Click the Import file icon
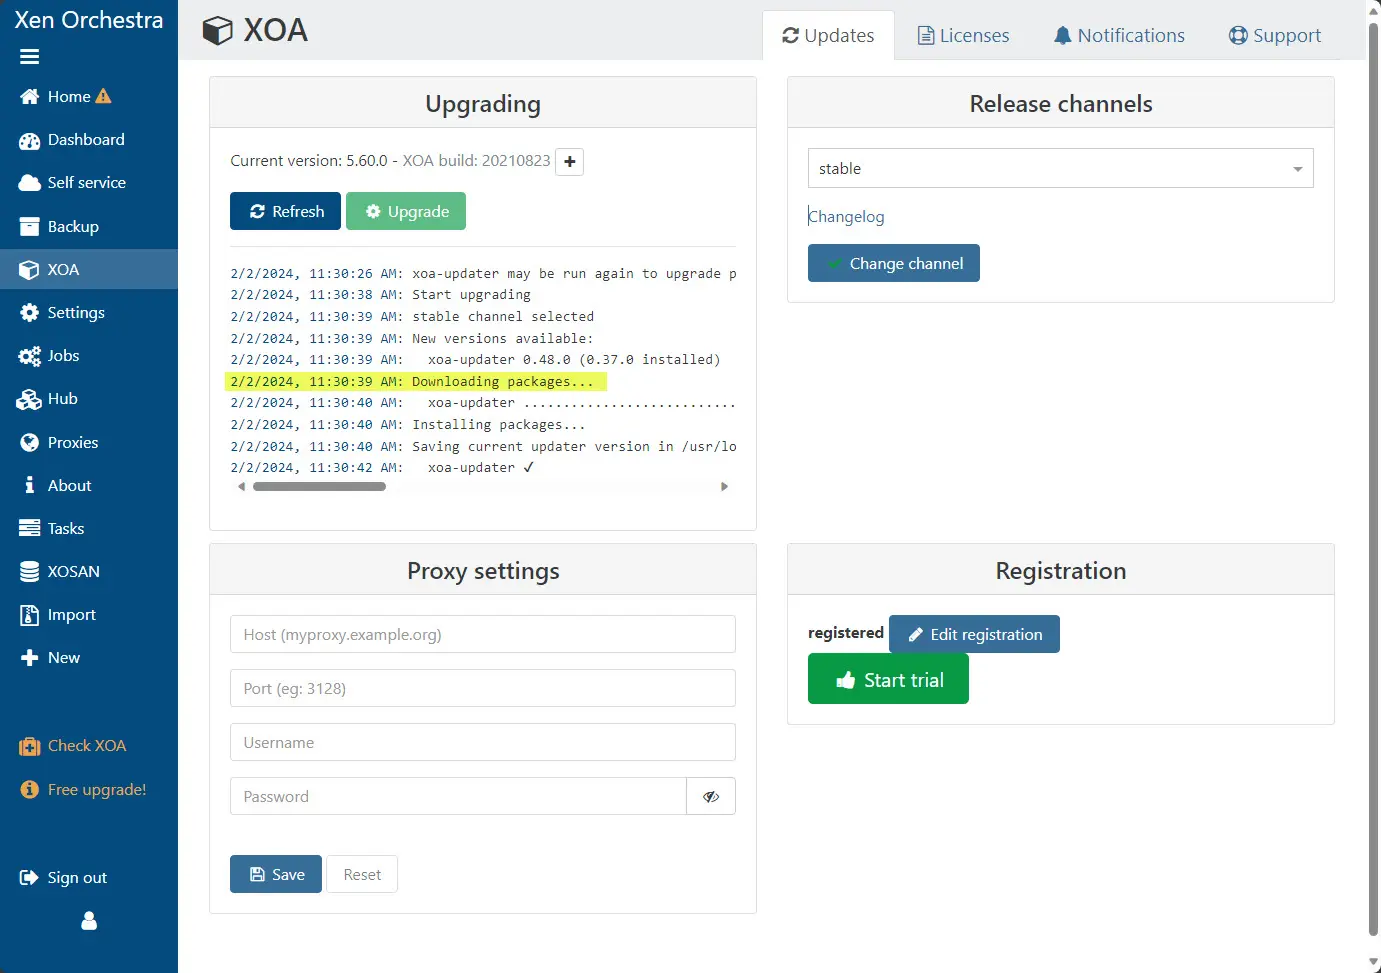This screenshot has height=973, width=1381. pos(30,615)
